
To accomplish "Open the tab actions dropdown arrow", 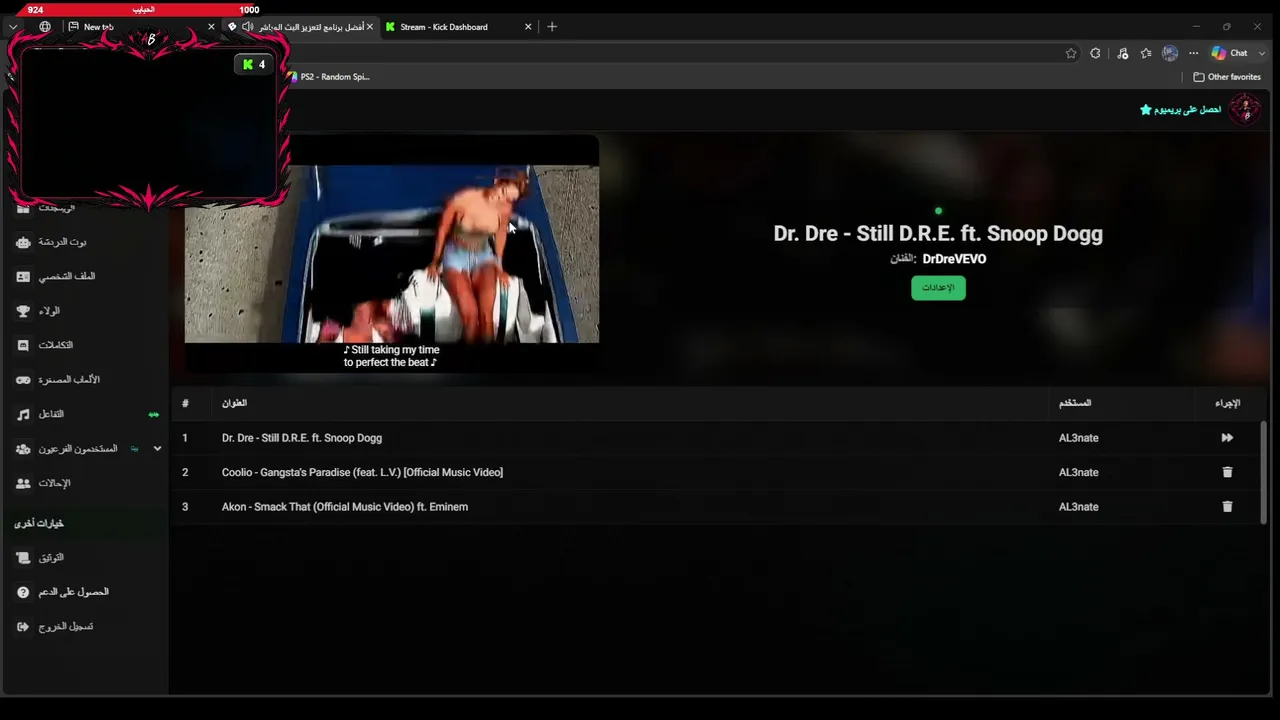I will point(13,27).
